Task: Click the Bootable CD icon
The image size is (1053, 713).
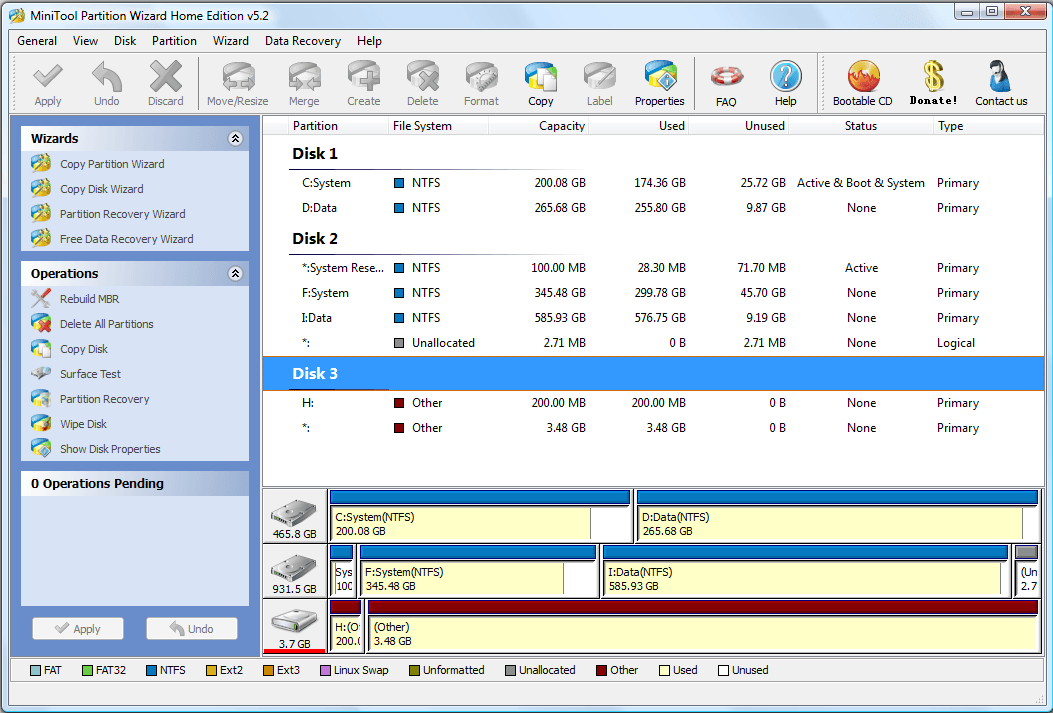Action: 863,77
